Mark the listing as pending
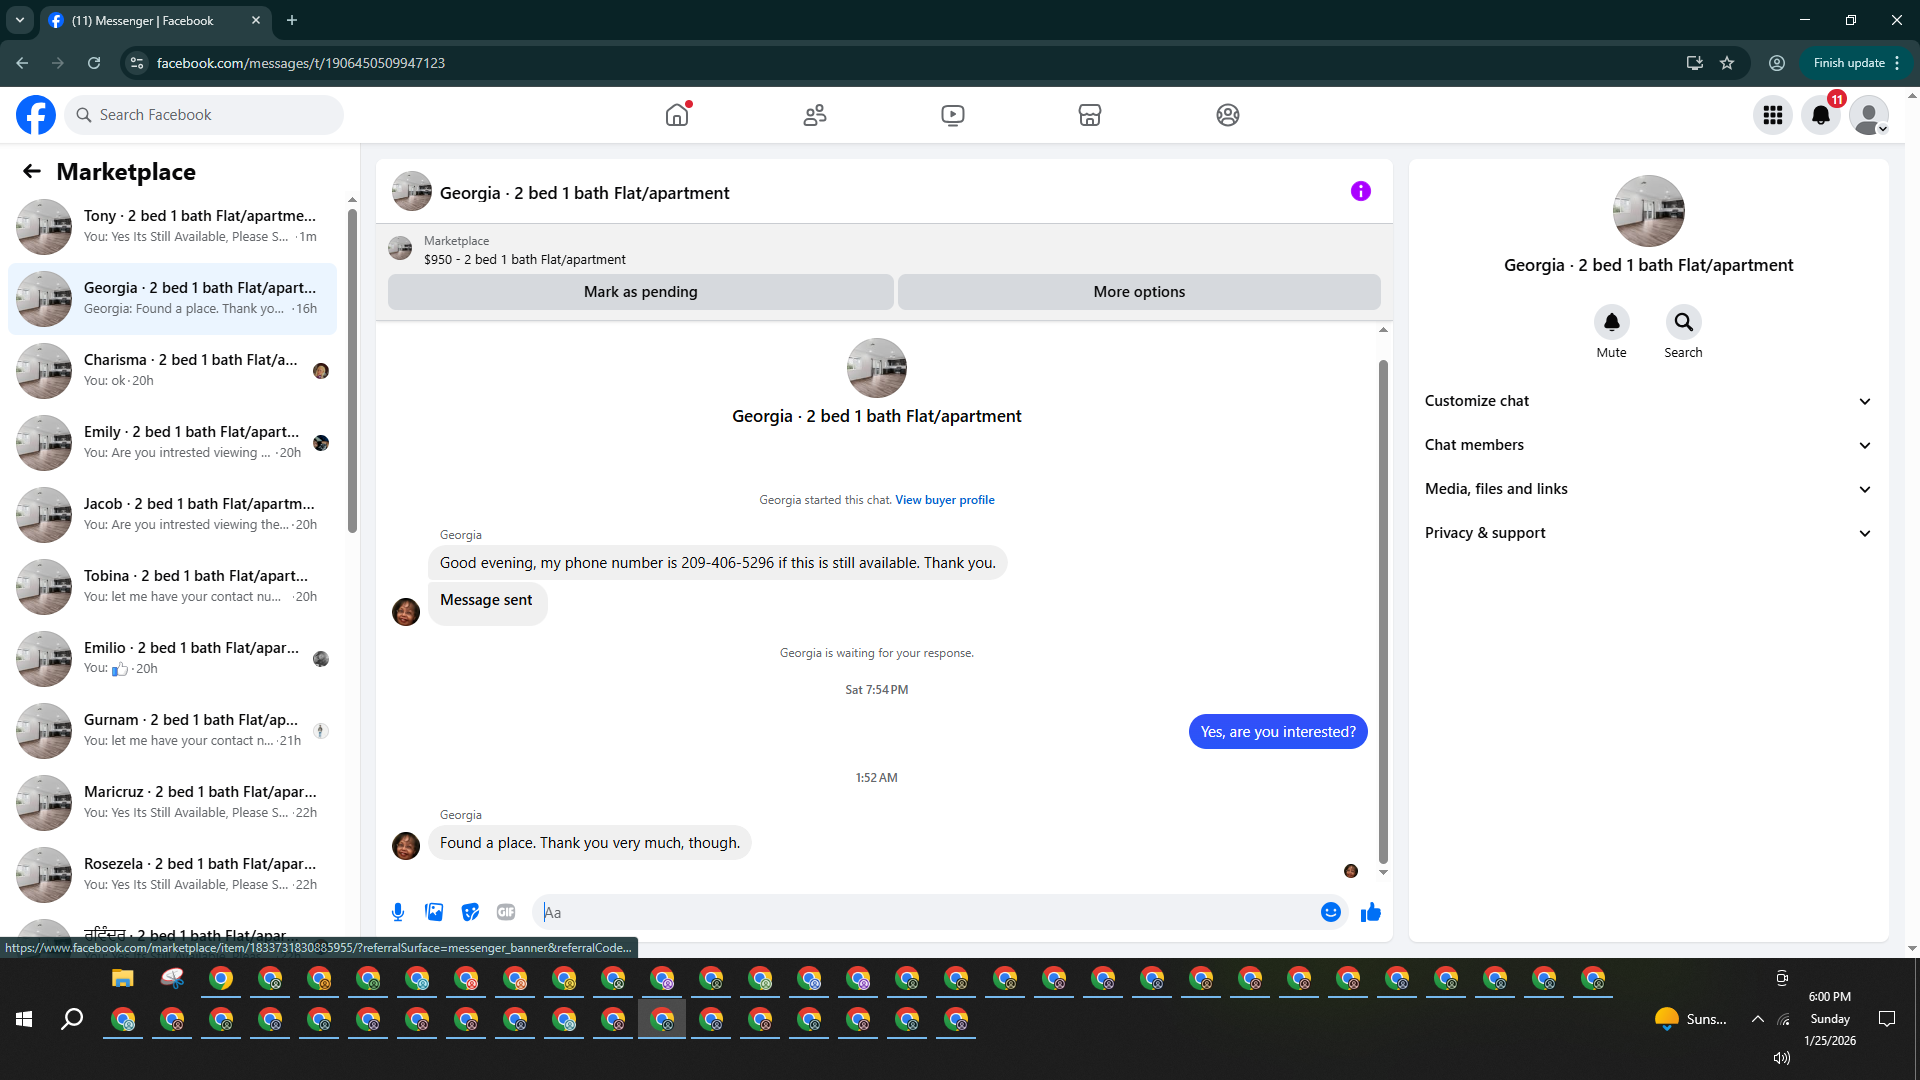Screen dimensions: 1920x1080 click(x=641, y=292)
